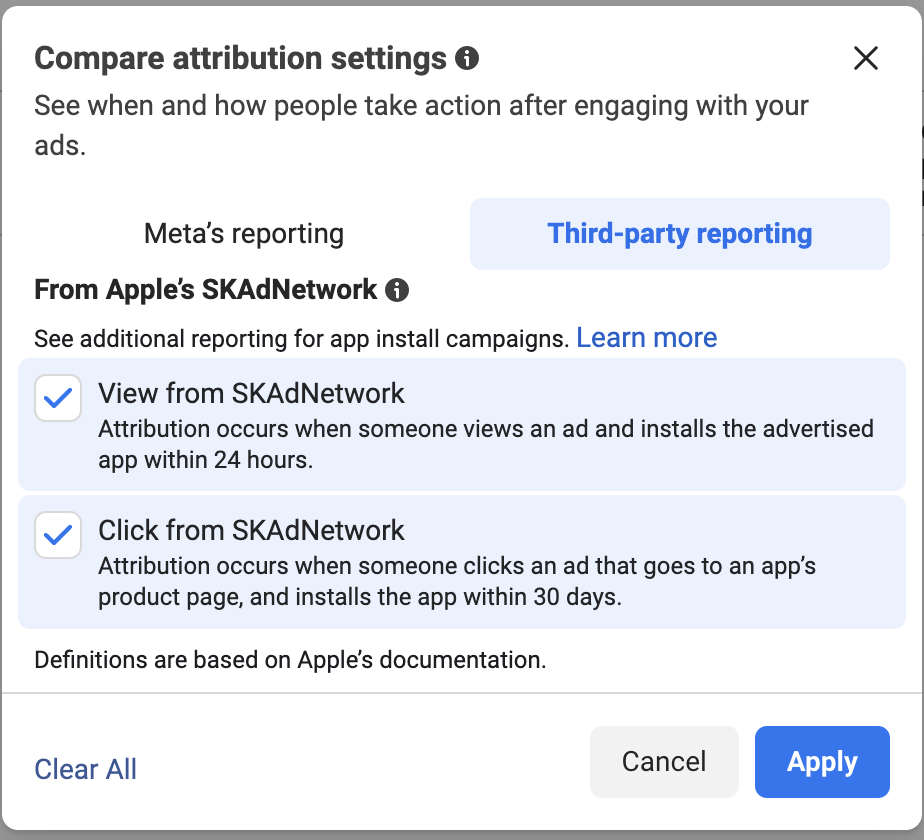Screen dimensions: 924x840
Task: Apply the attribution settings
Action: [822, 762]
